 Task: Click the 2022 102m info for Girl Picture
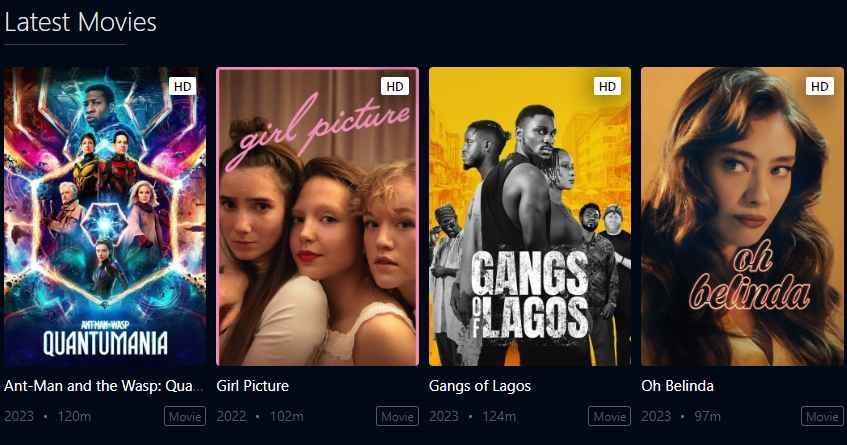pyautogui.click(x=260, y=416)
